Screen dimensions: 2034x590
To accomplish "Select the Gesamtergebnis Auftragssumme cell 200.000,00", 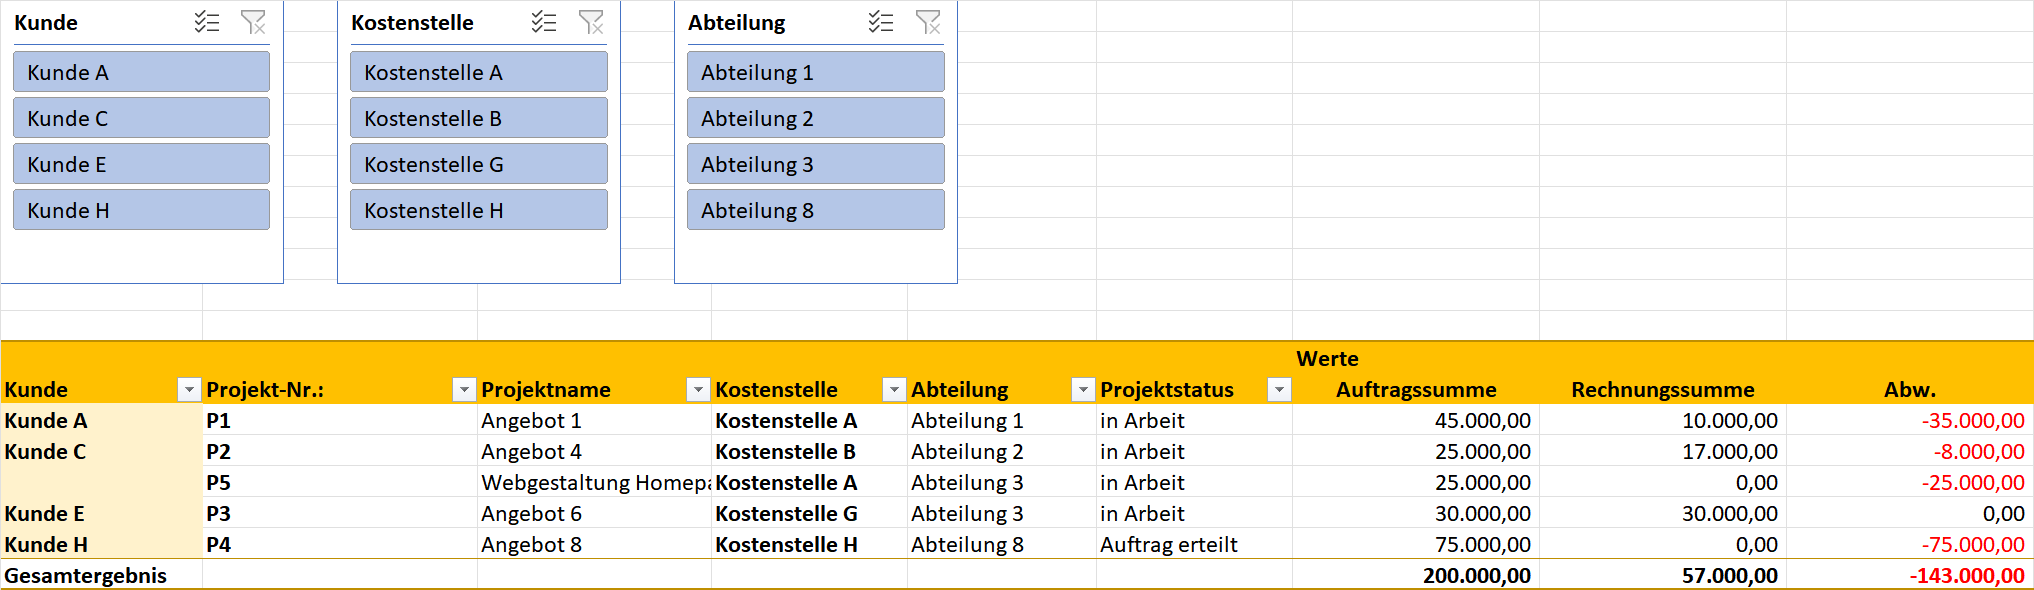I will click(x=1416, y=575).
